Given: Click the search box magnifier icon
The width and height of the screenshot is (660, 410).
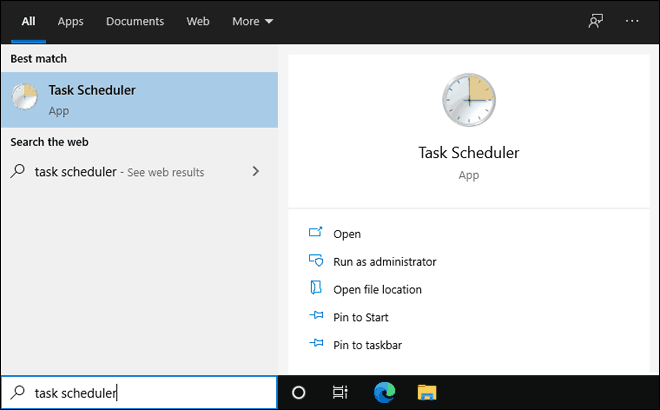Looking at the screenshot, I should pyautogui.click(x=18, y=392).
